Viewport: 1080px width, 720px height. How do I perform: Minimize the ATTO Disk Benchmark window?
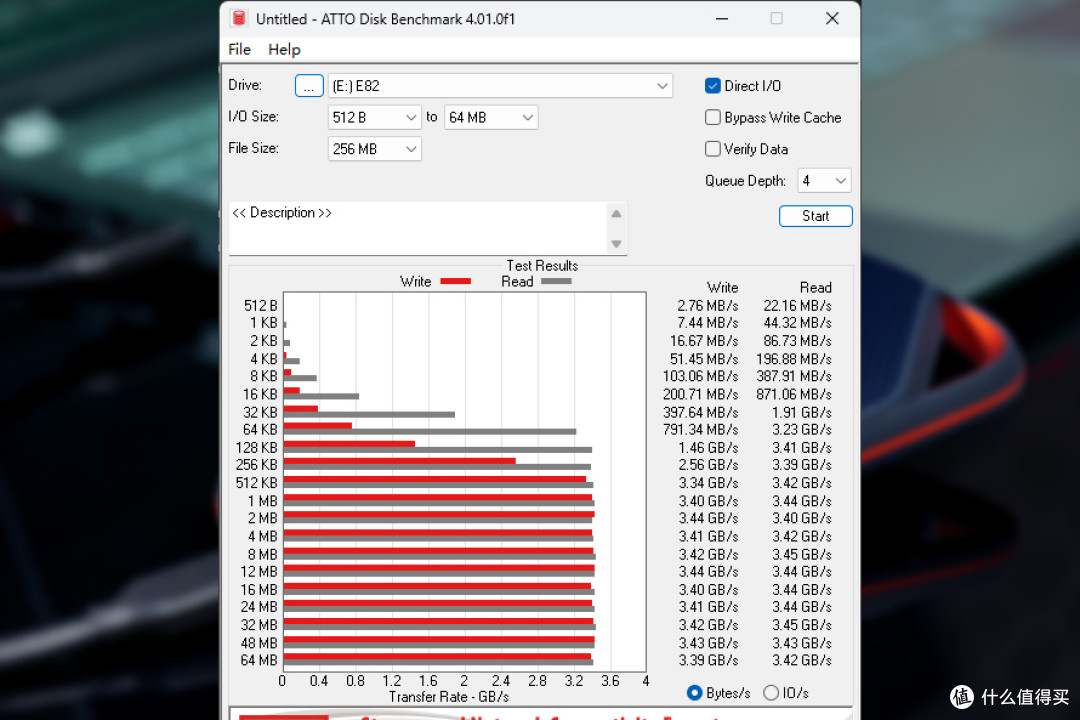point(722,19)
